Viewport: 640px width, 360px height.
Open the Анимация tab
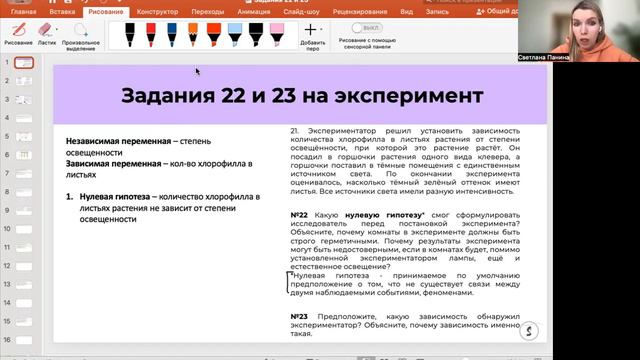[253, 12]
